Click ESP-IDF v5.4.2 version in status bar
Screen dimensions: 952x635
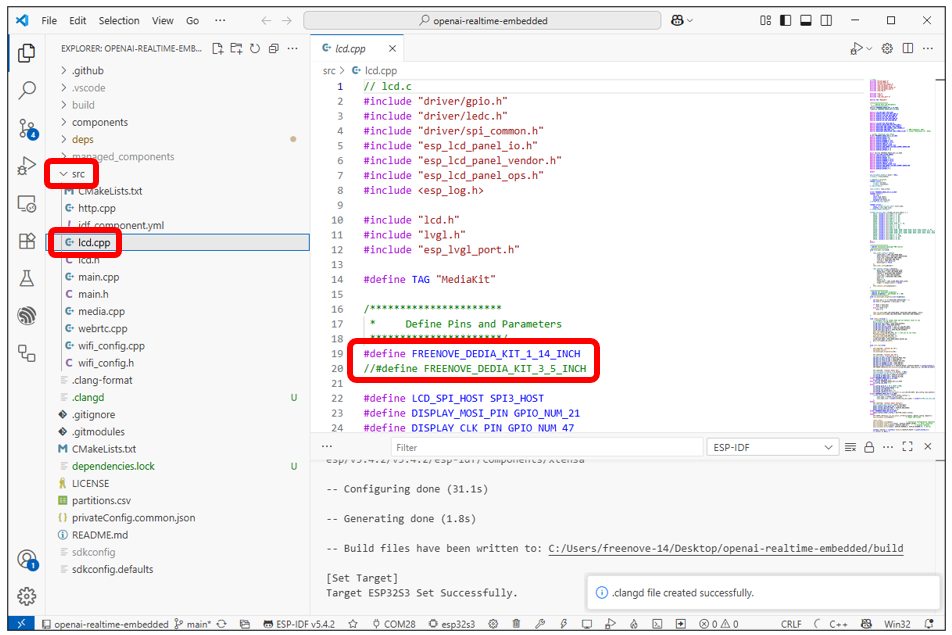click(299, 624)
